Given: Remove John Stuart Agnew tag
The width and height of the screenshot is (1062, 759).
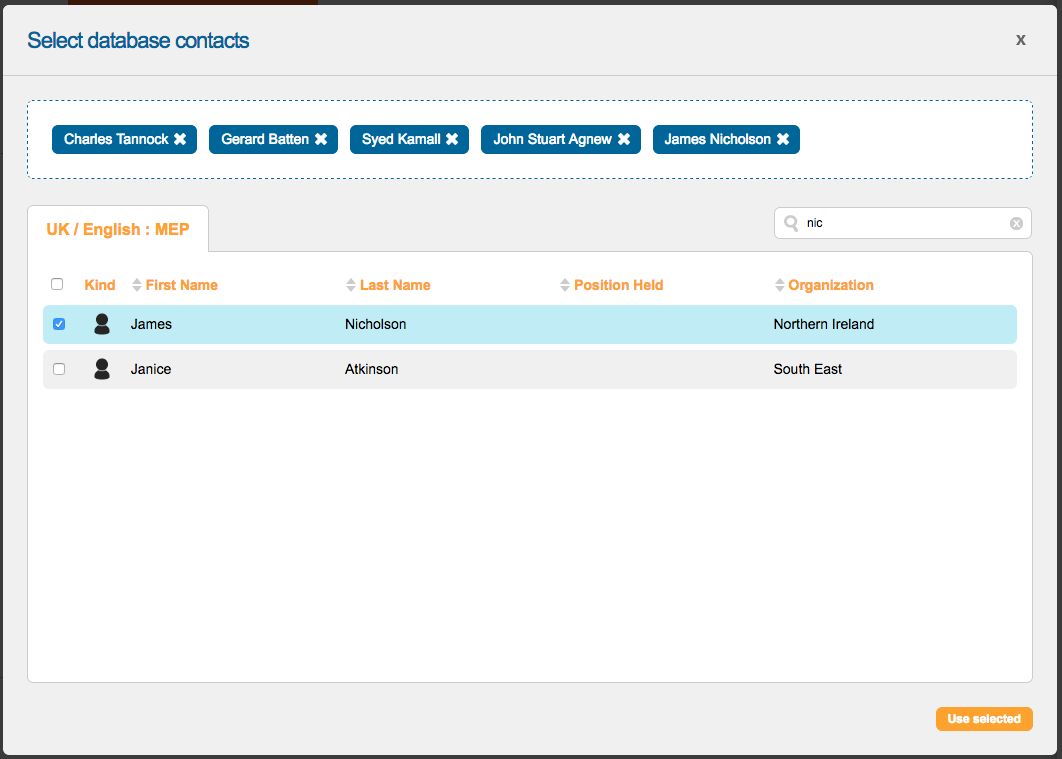Looking at the screenshot, I should (x=624, y=139).
